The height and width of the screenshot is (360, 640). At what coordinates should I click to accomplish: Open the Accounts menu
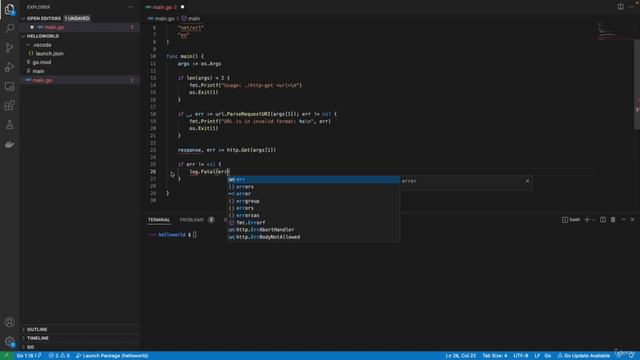[9, 322]
